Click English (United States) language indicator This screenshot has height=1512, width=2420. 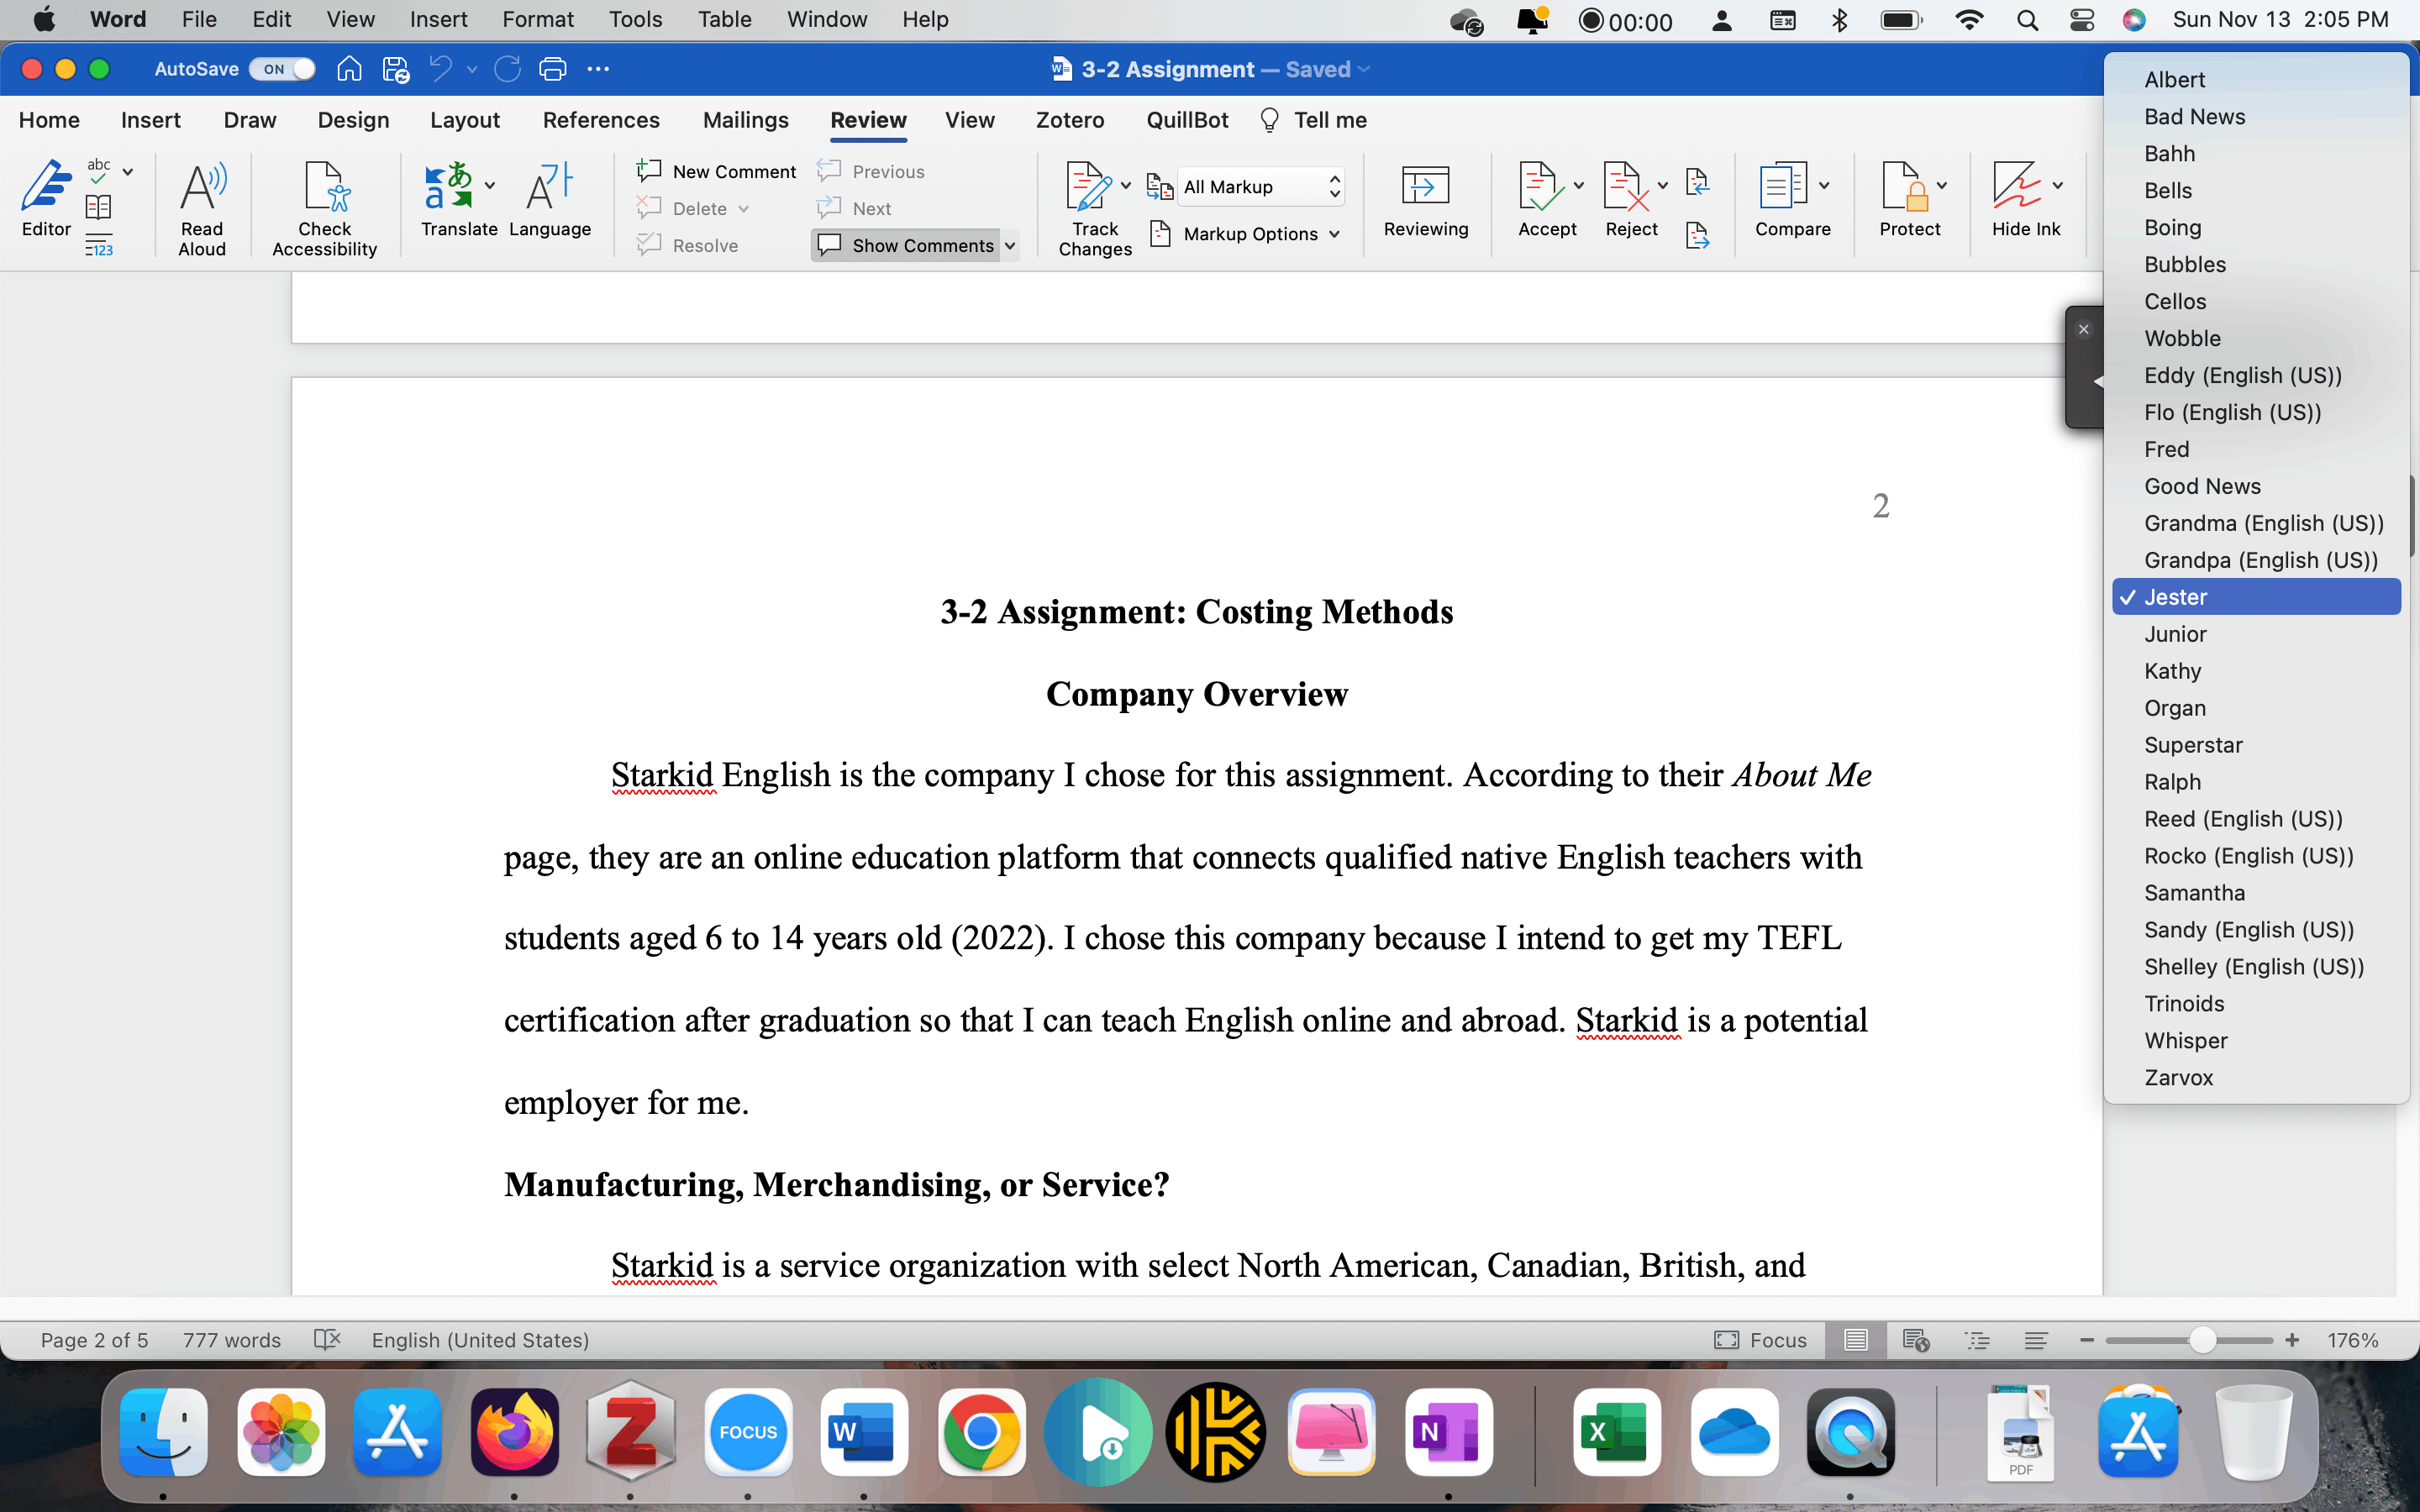click(x=480, y=1340)
